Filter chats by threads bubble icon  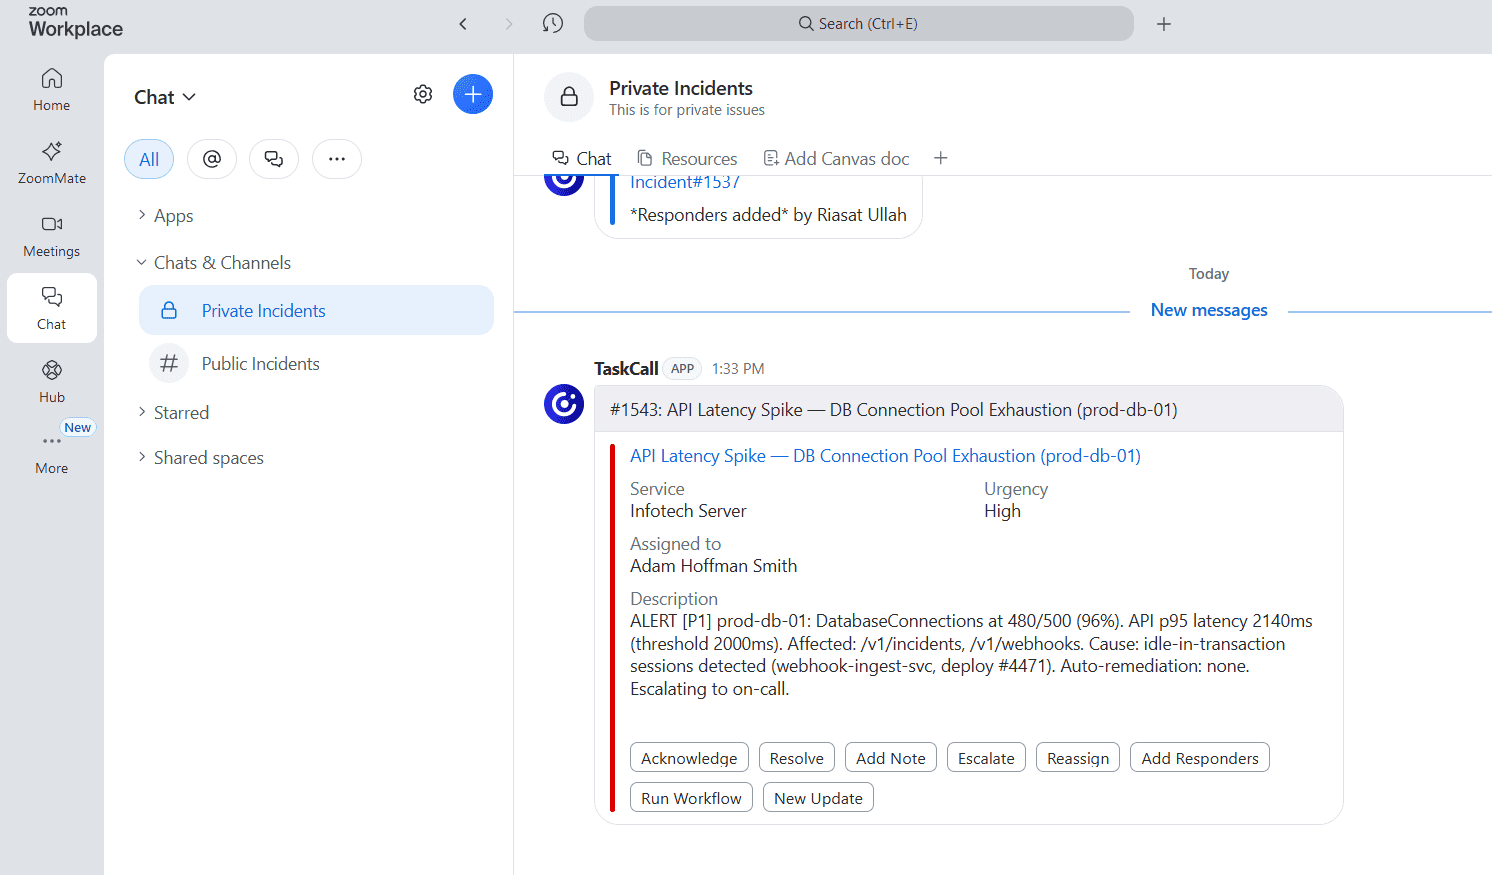274,159
